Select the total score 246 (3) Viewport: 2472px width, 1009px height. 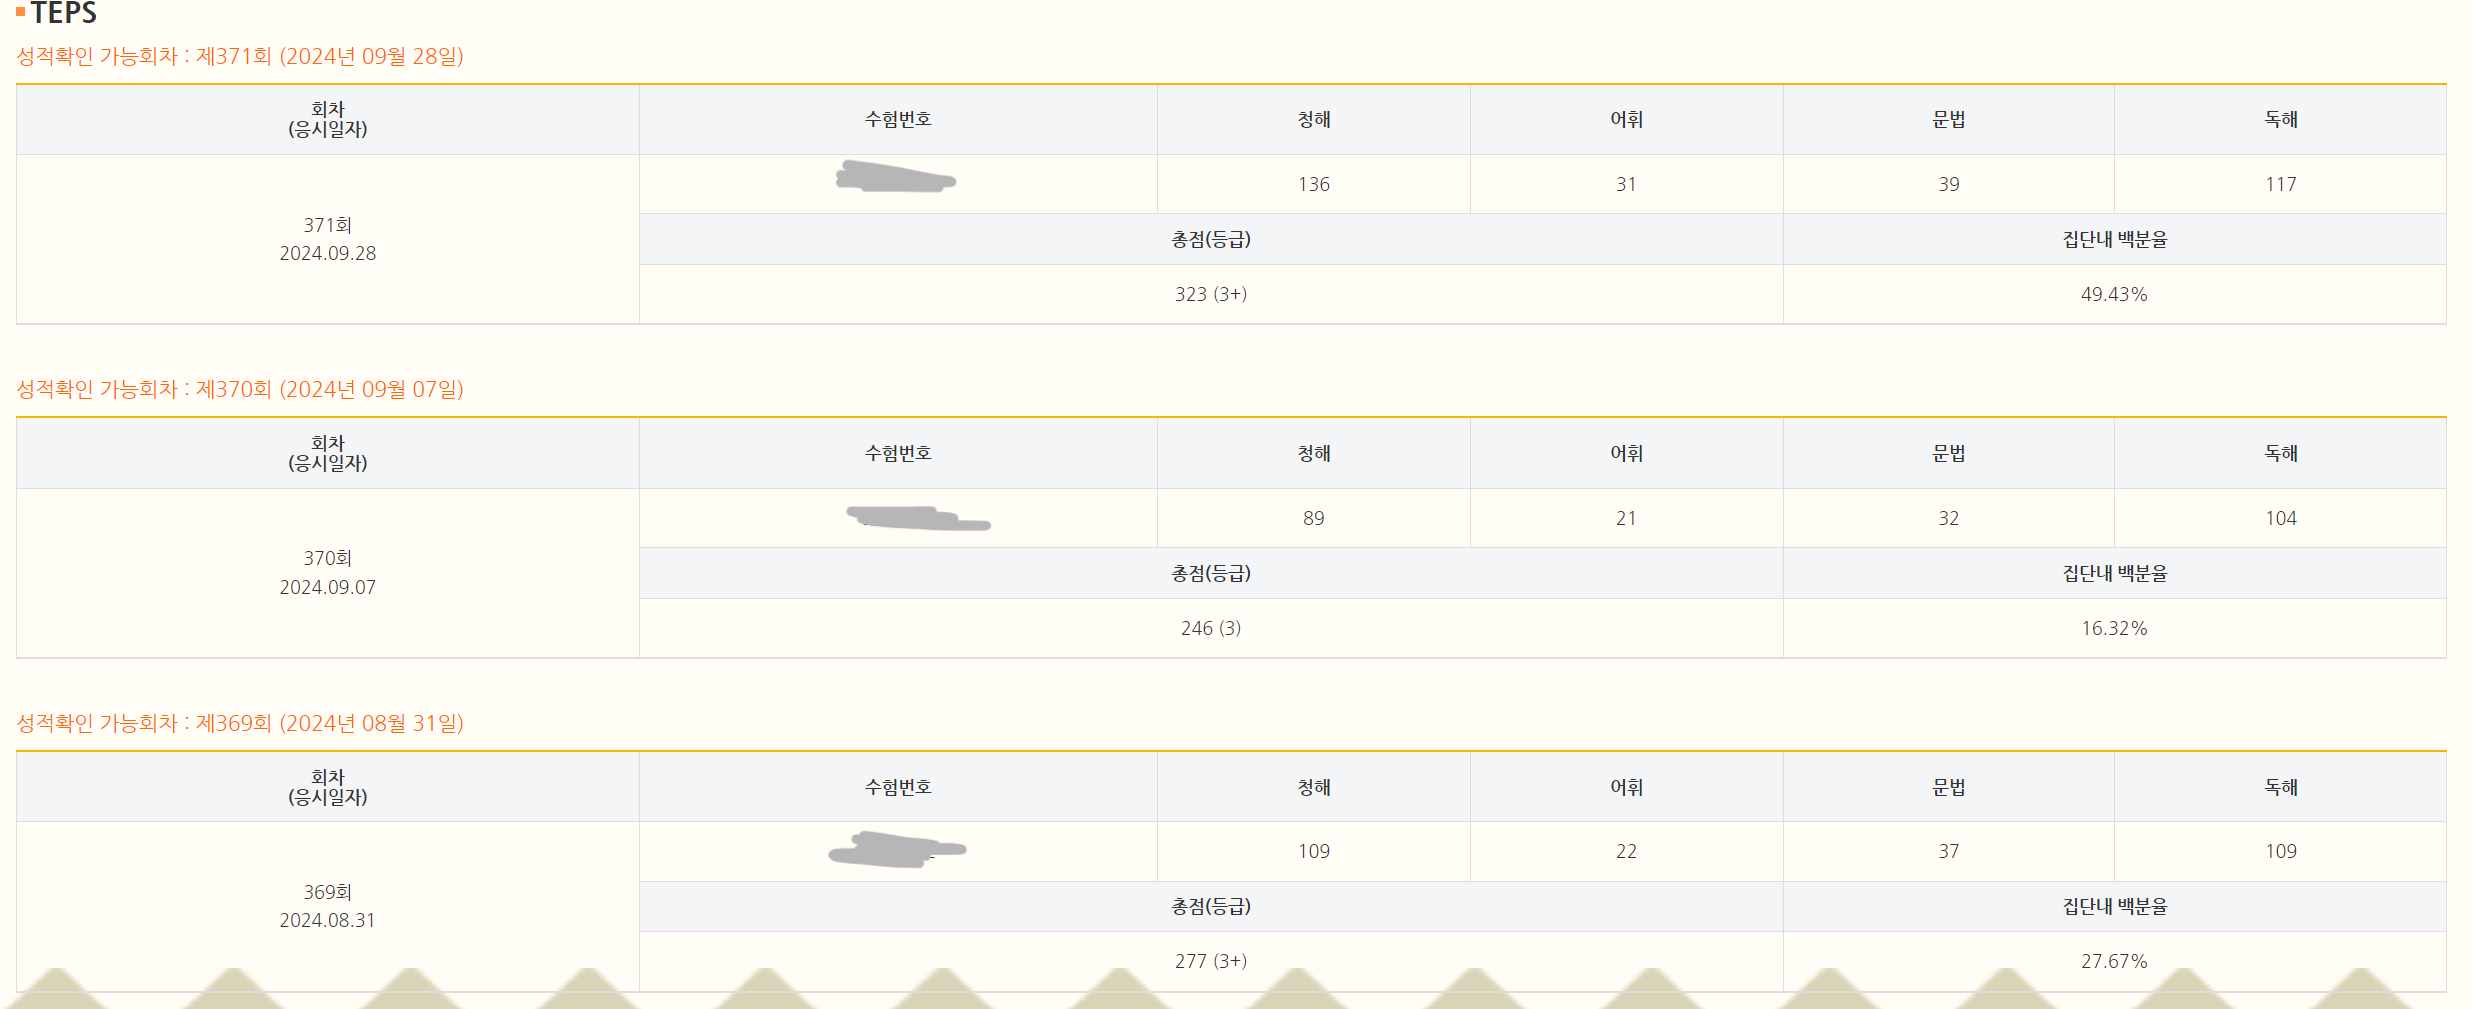click(1210, 628)
